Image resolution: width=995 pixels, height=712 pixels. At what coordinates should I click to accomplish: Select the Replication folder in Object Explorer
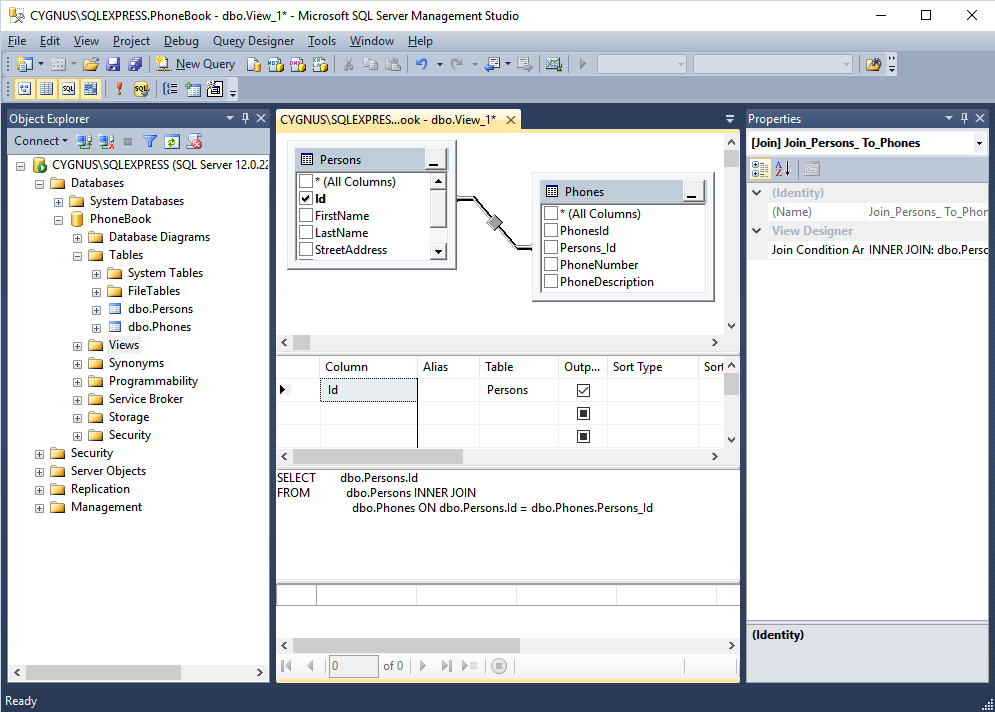(100, 489)
